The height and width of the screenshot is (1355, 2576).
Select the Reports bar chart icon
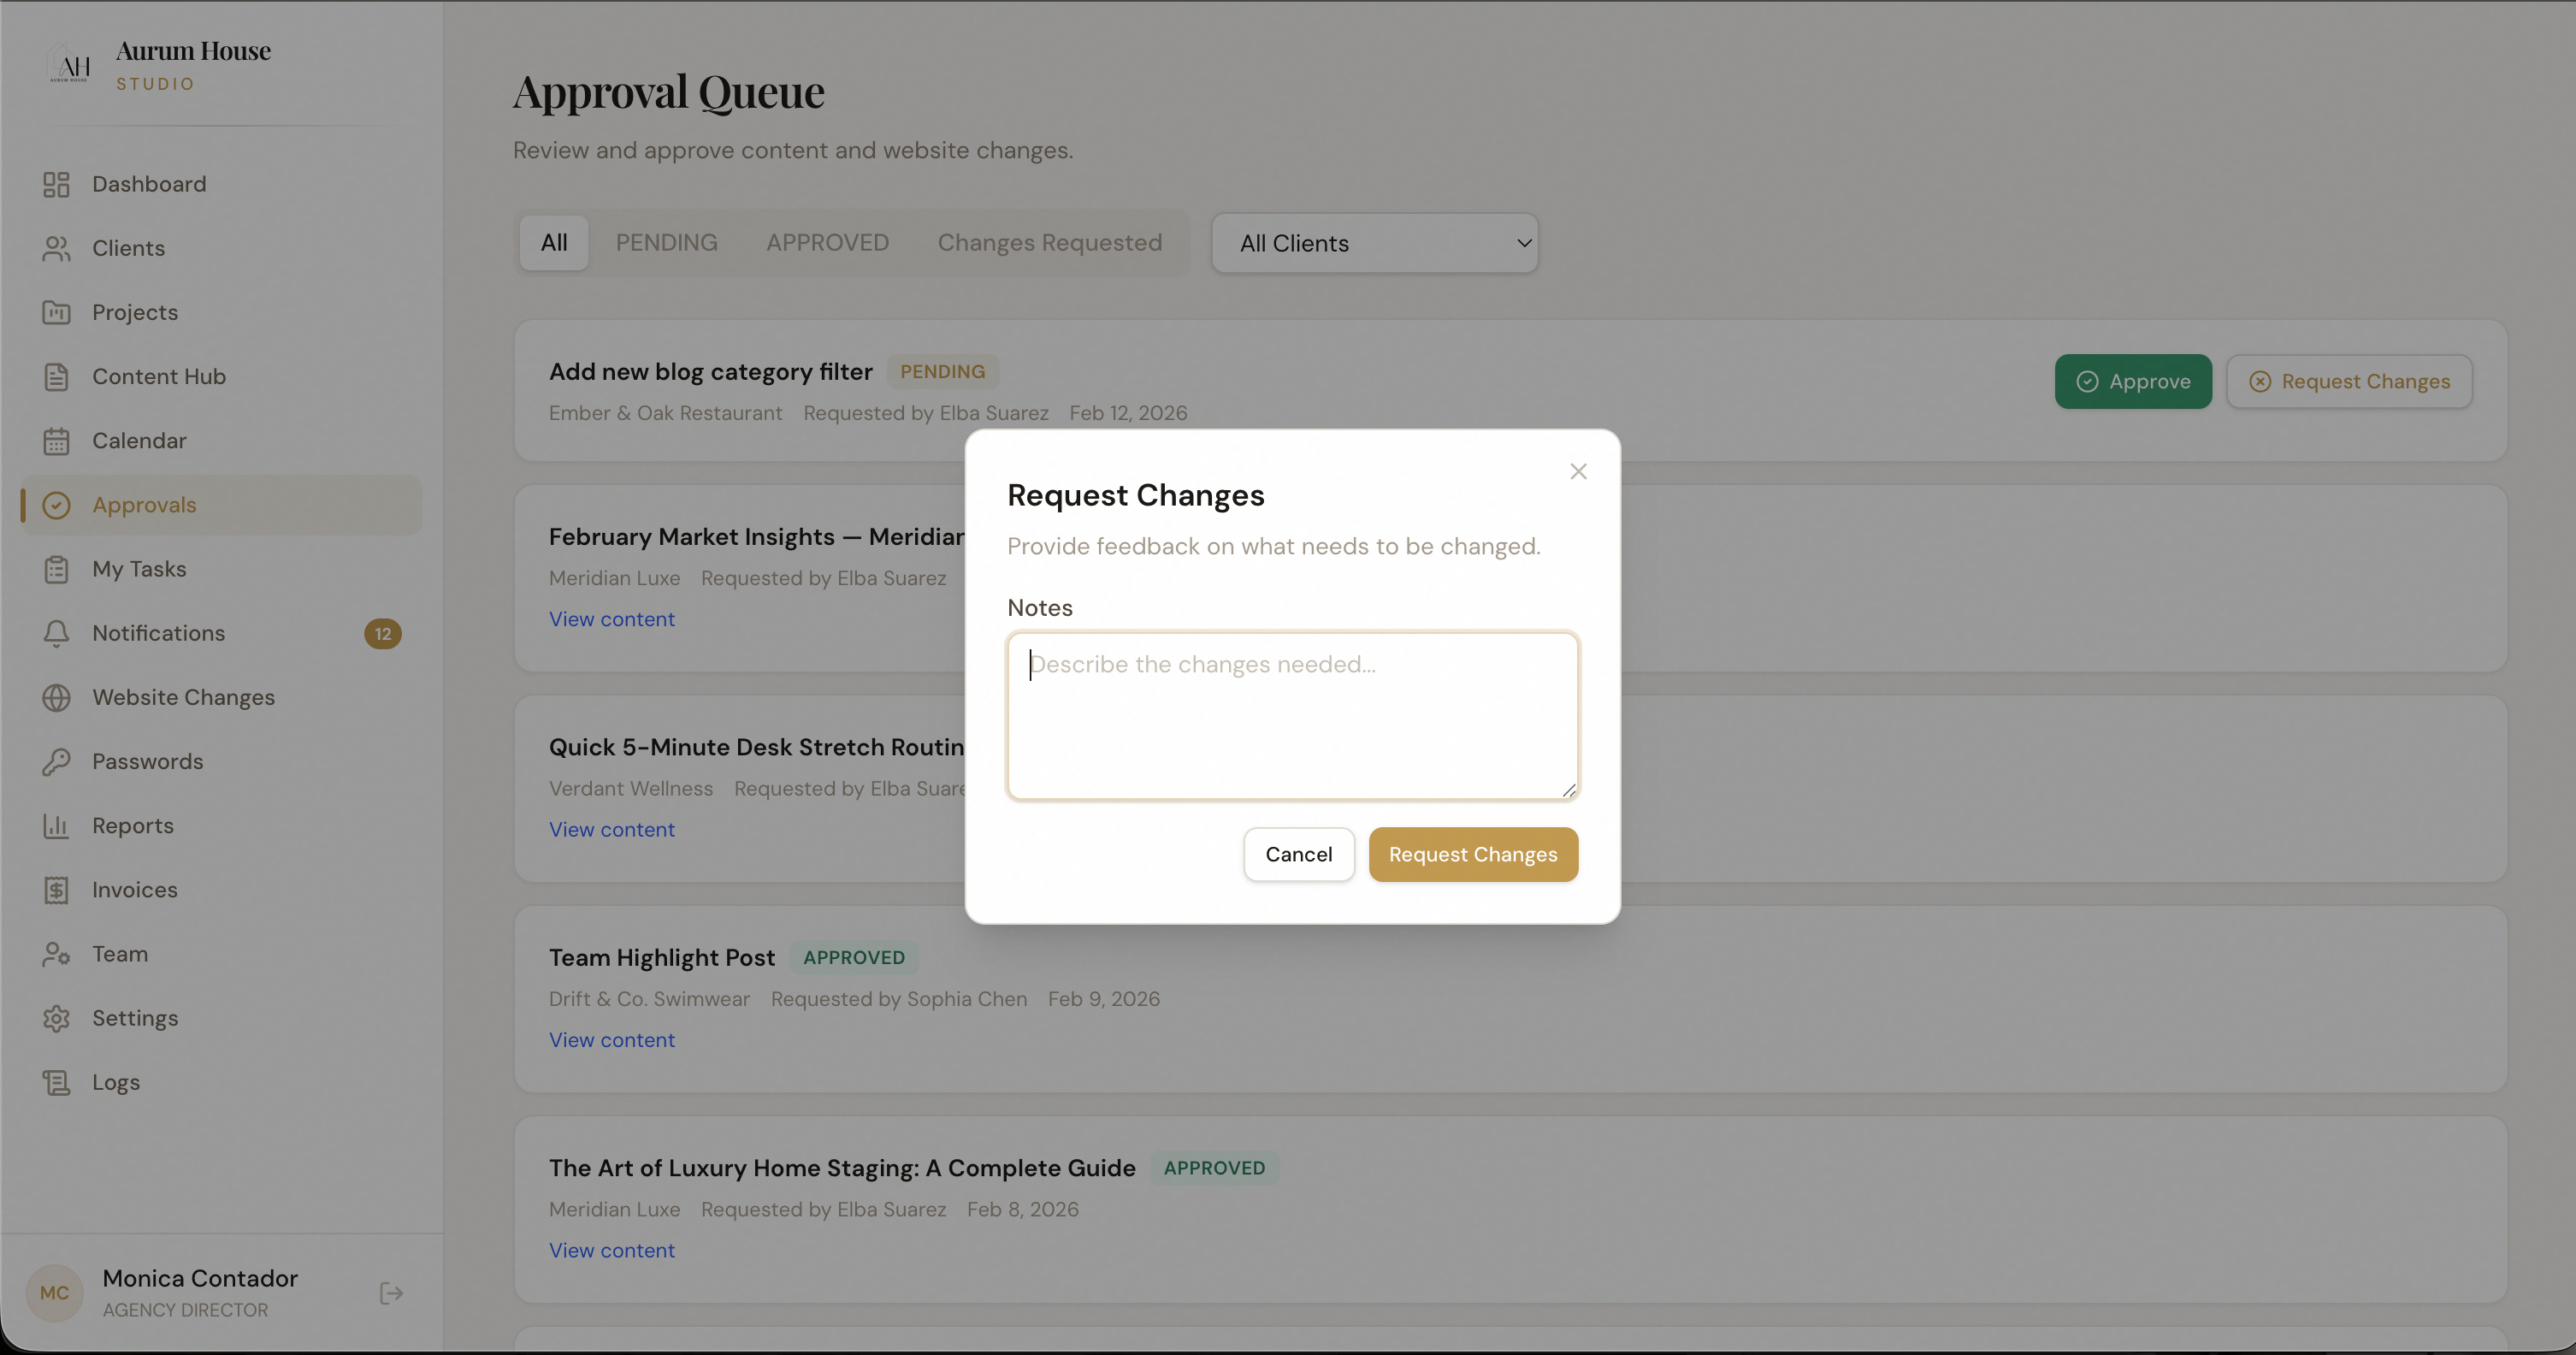point(56,826)
